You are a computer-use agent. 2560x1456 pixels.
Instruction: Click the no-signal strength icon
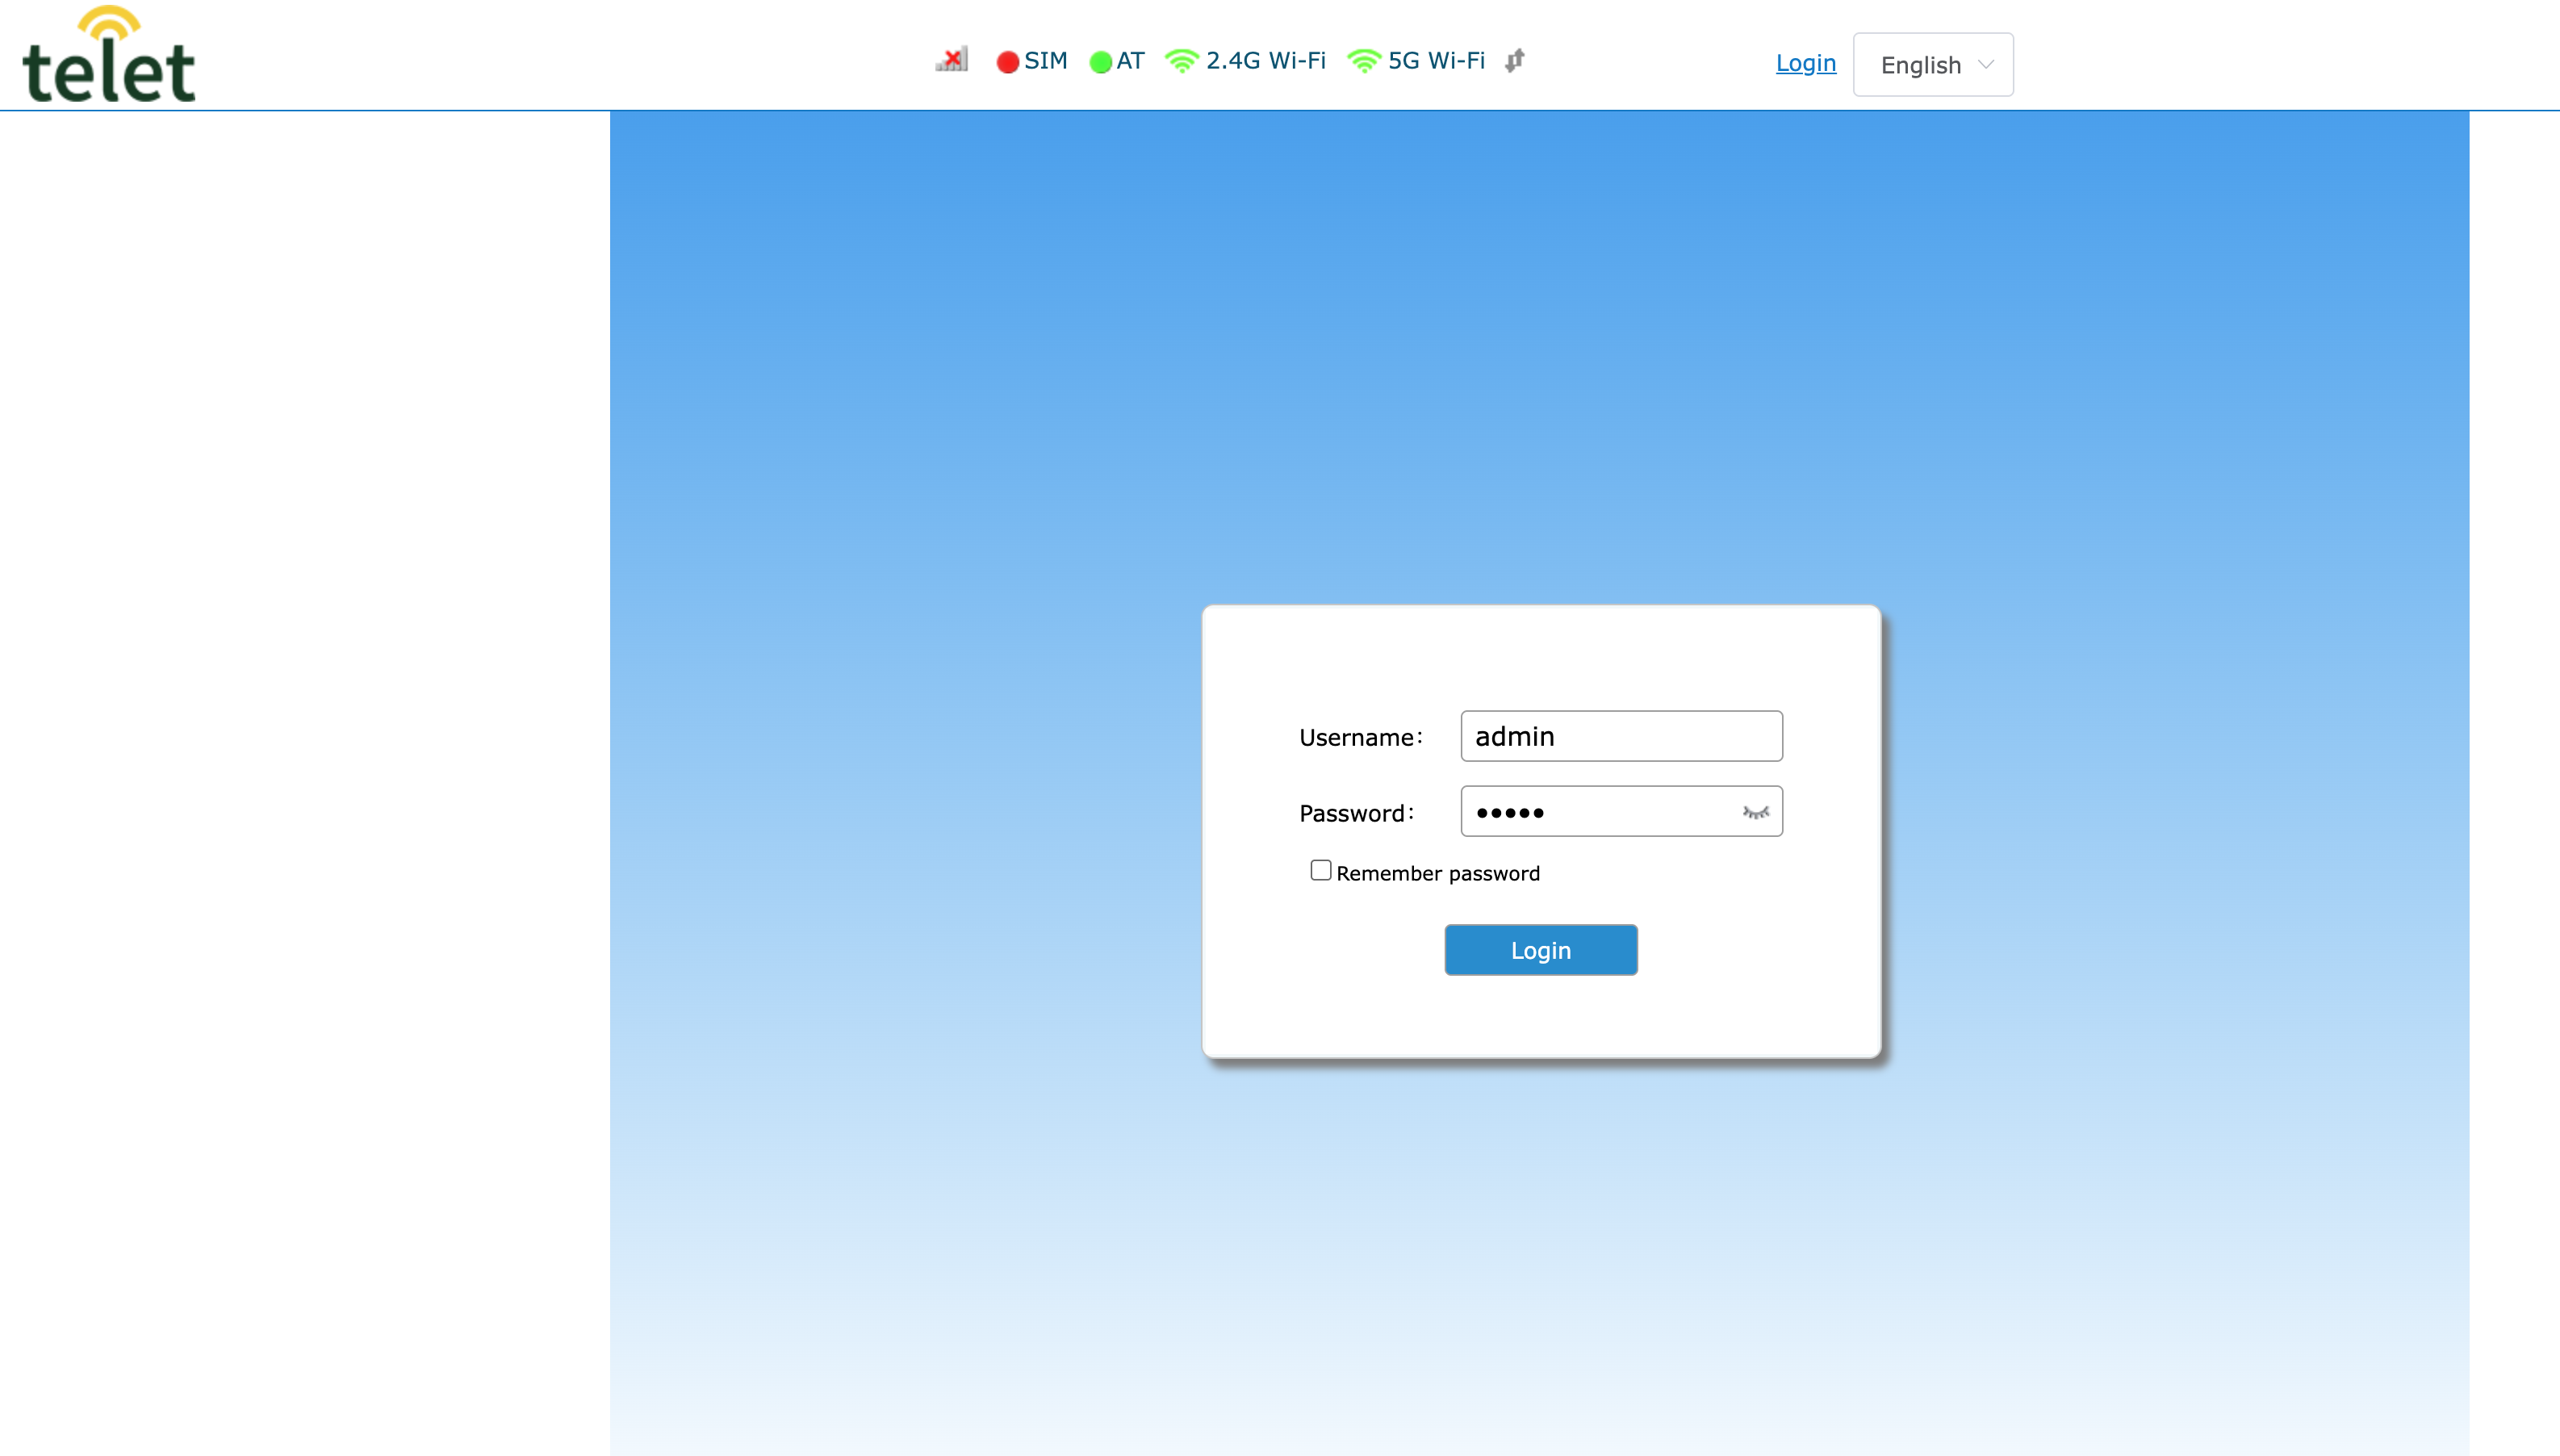(x=952, y=60)
